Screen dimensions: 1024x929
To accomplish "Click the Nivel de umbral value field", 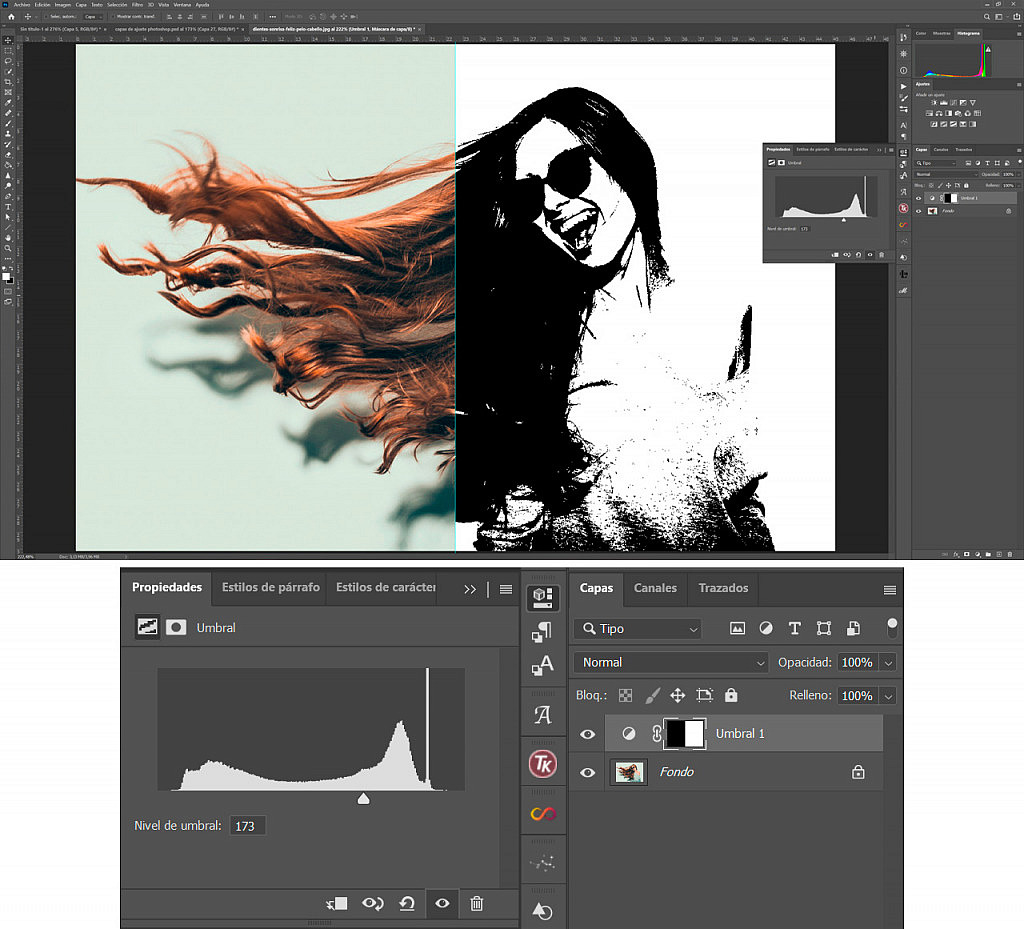I will coord(247,825).
